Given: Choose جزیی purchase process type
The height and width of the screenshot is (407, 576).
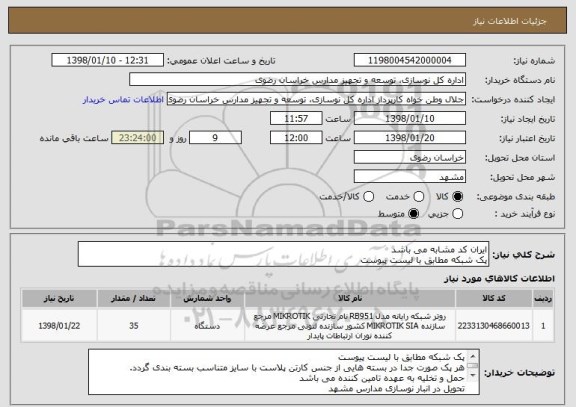Looking at the screenshot, I should click(457, 214).
